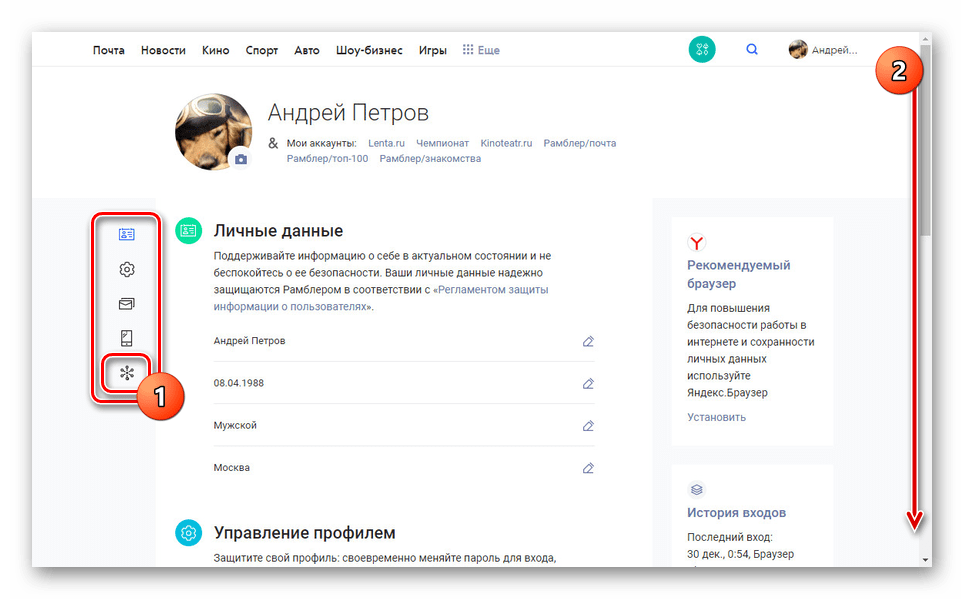
Task: Edit the birthdate 08.04.1988 via pencil icon
Action: point(588,383)
